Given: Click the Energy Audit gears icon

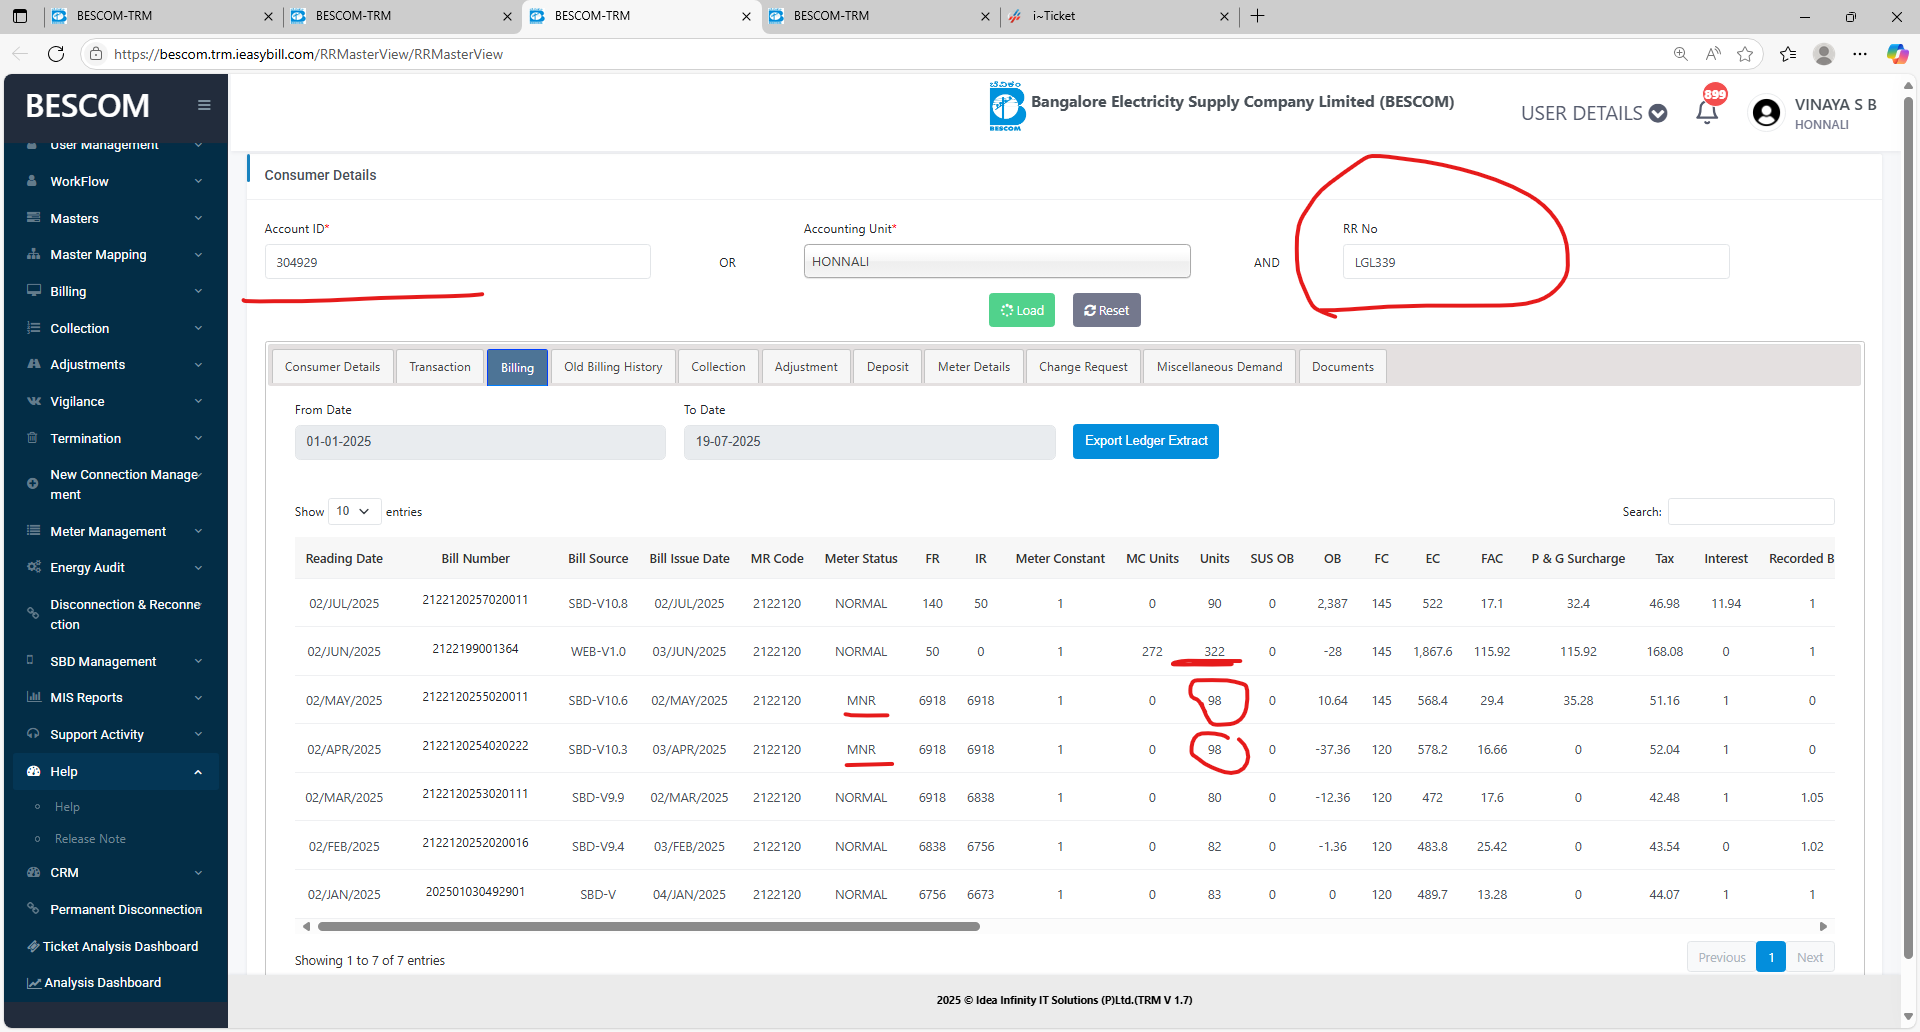Looking at the screenshot, I should click(x=33, y=567).
